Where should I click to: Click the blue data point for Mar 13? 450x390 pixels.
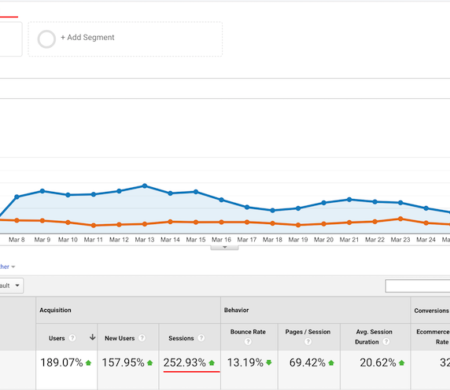point(145,186)
